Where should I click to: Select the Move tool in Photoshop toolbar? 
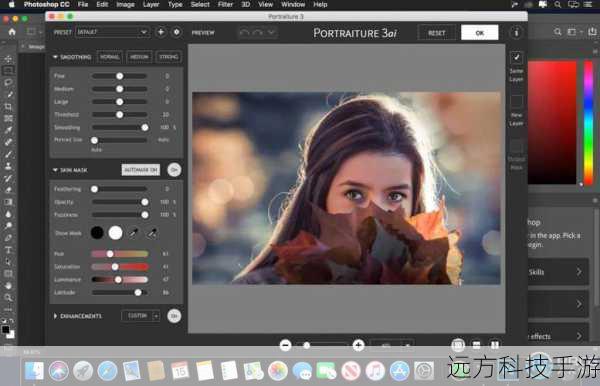[x=8, y=59]
